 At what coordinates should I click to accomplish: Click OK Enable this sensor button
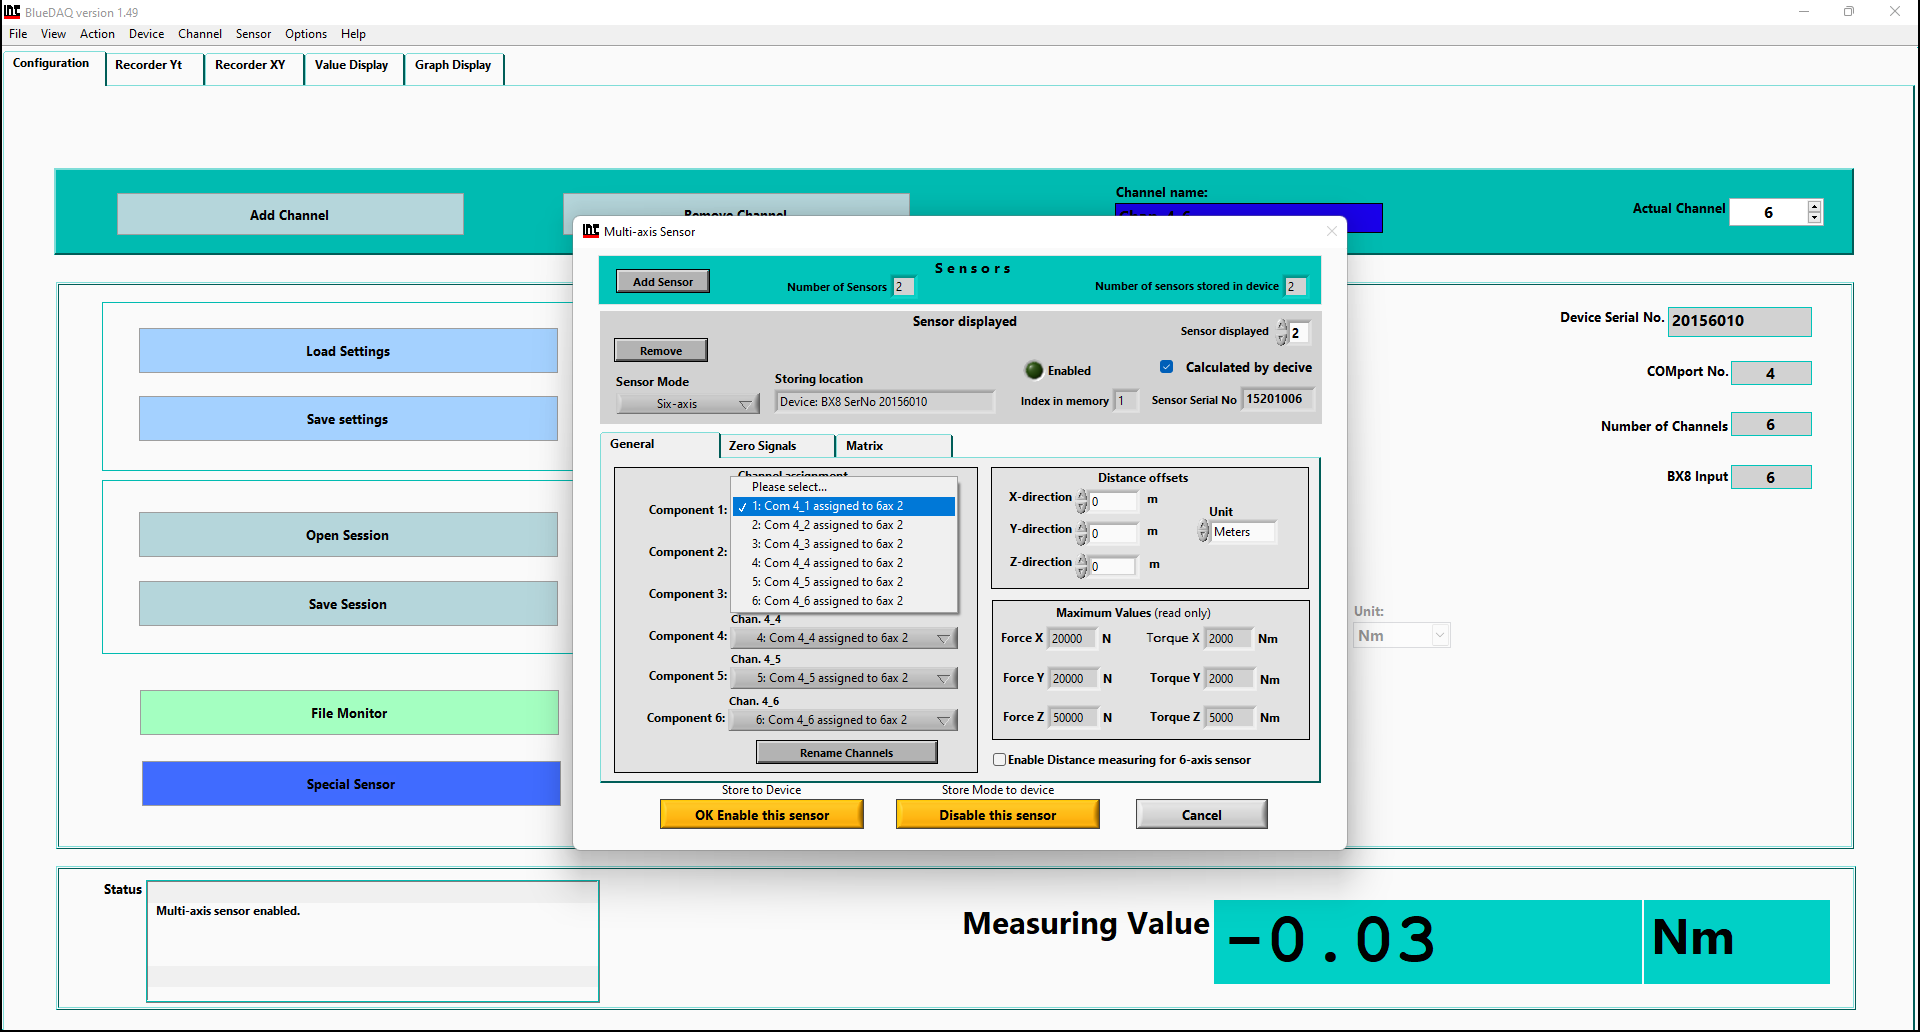click(x=761, y=815)
